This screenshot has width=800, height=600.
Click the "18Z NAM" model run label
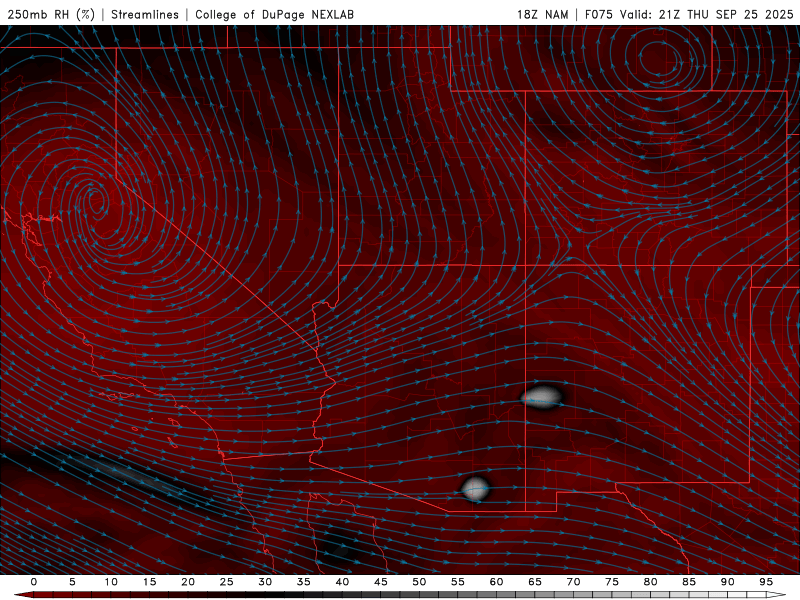click(542, 14)
